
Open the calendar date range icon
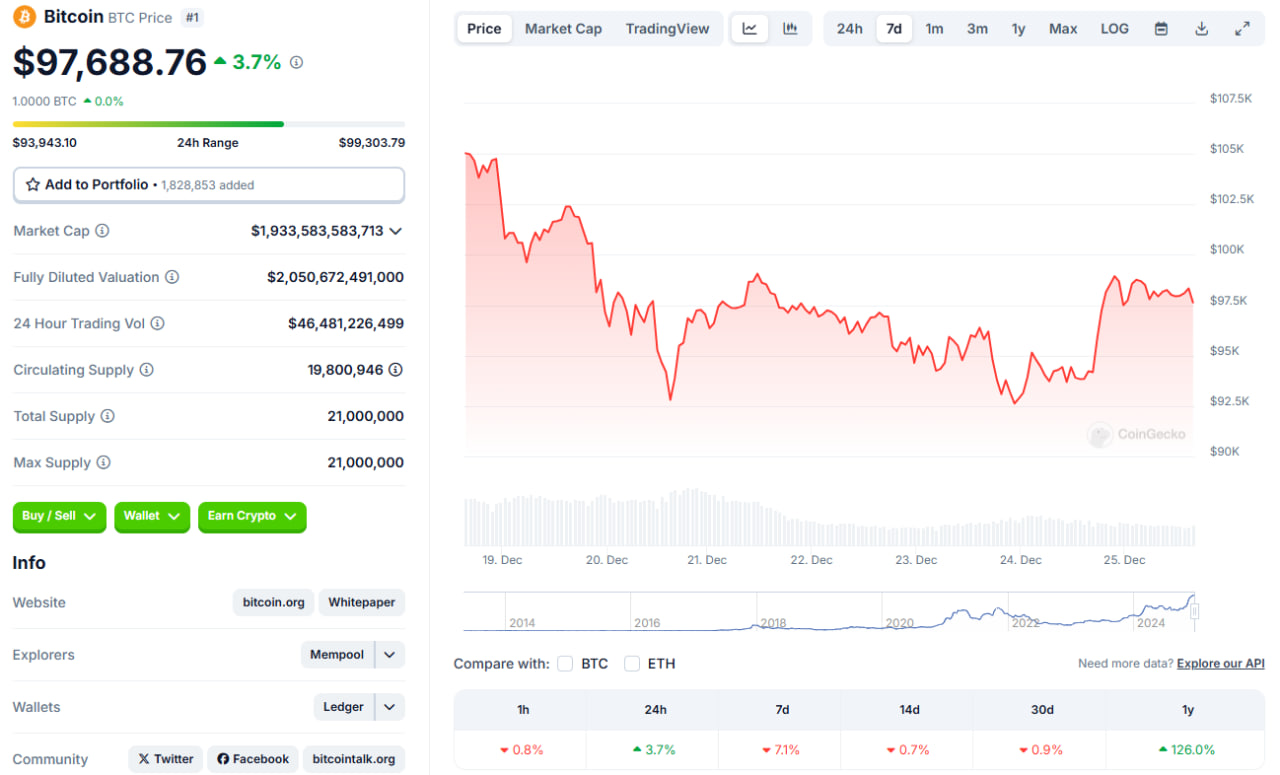tap(1161, 29)
